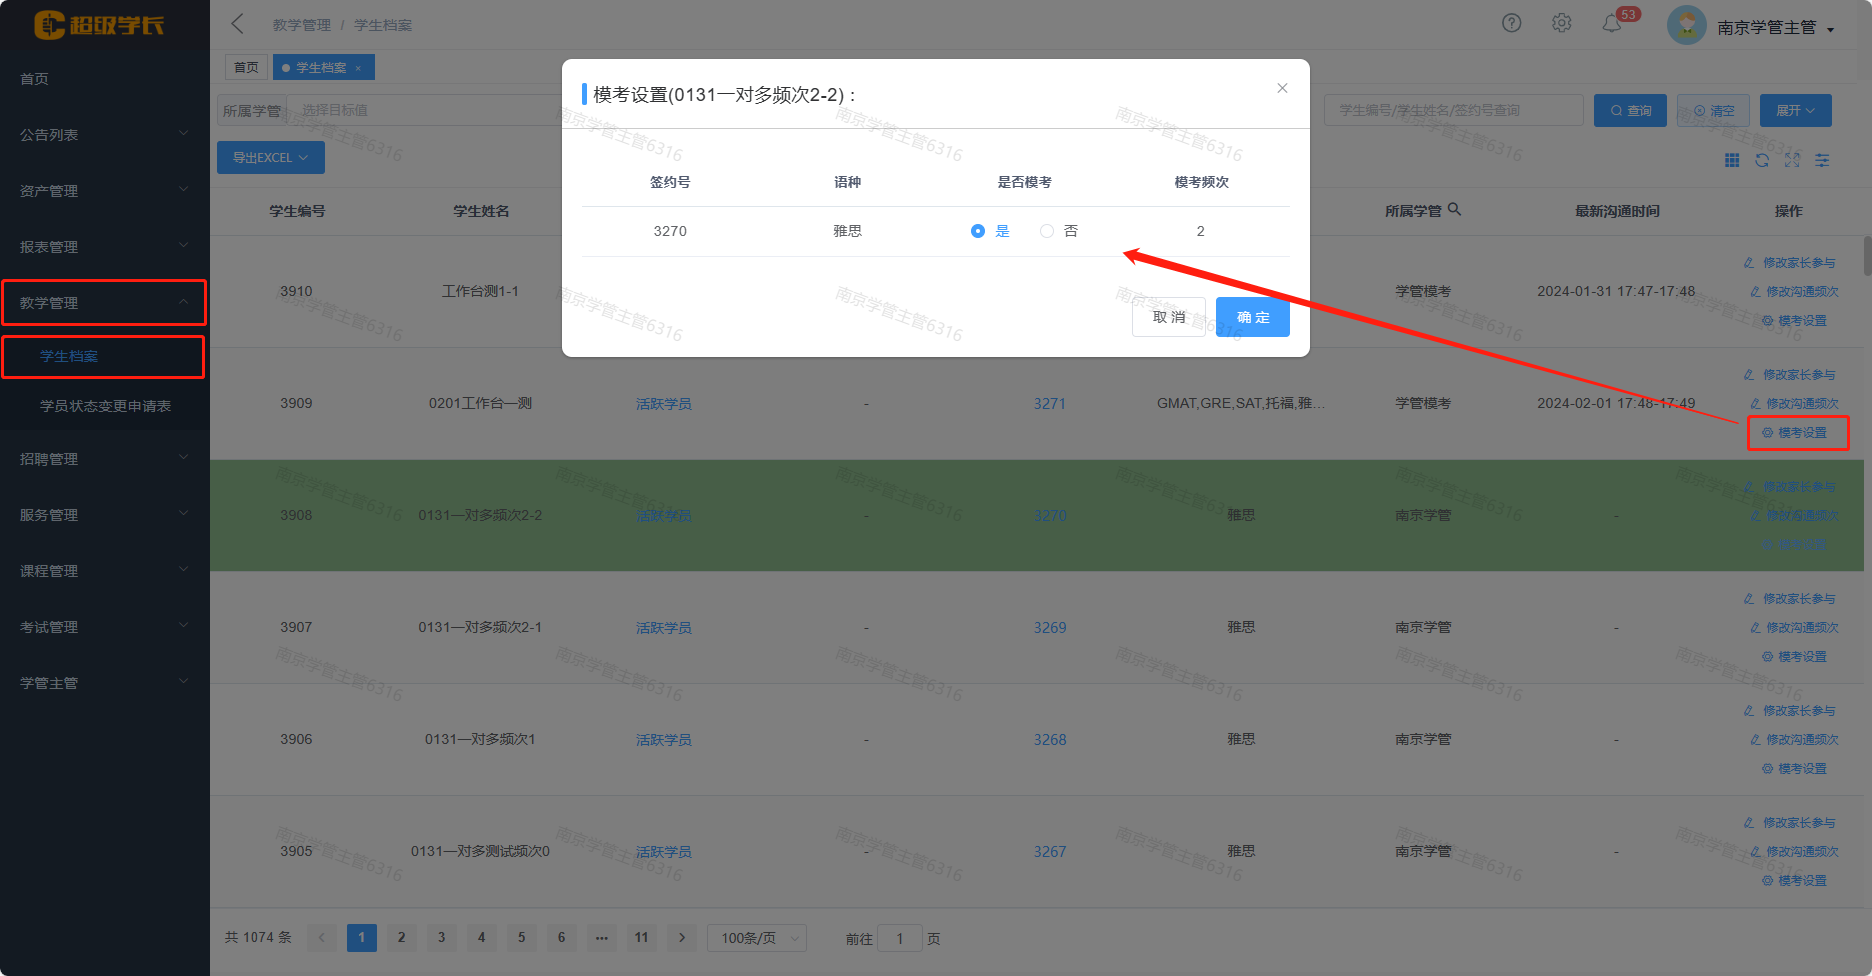Open the 100条/页 page size dropdown
The height and width of the screenshot is (976, 1872).
point(756,938)
